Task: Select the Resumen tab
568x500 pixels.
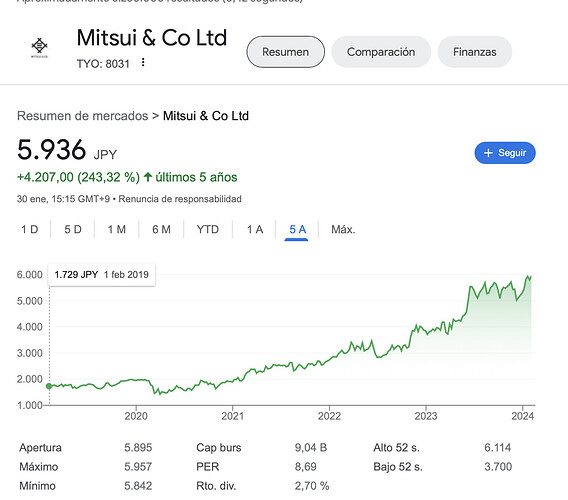Action: tap(285, 52)
